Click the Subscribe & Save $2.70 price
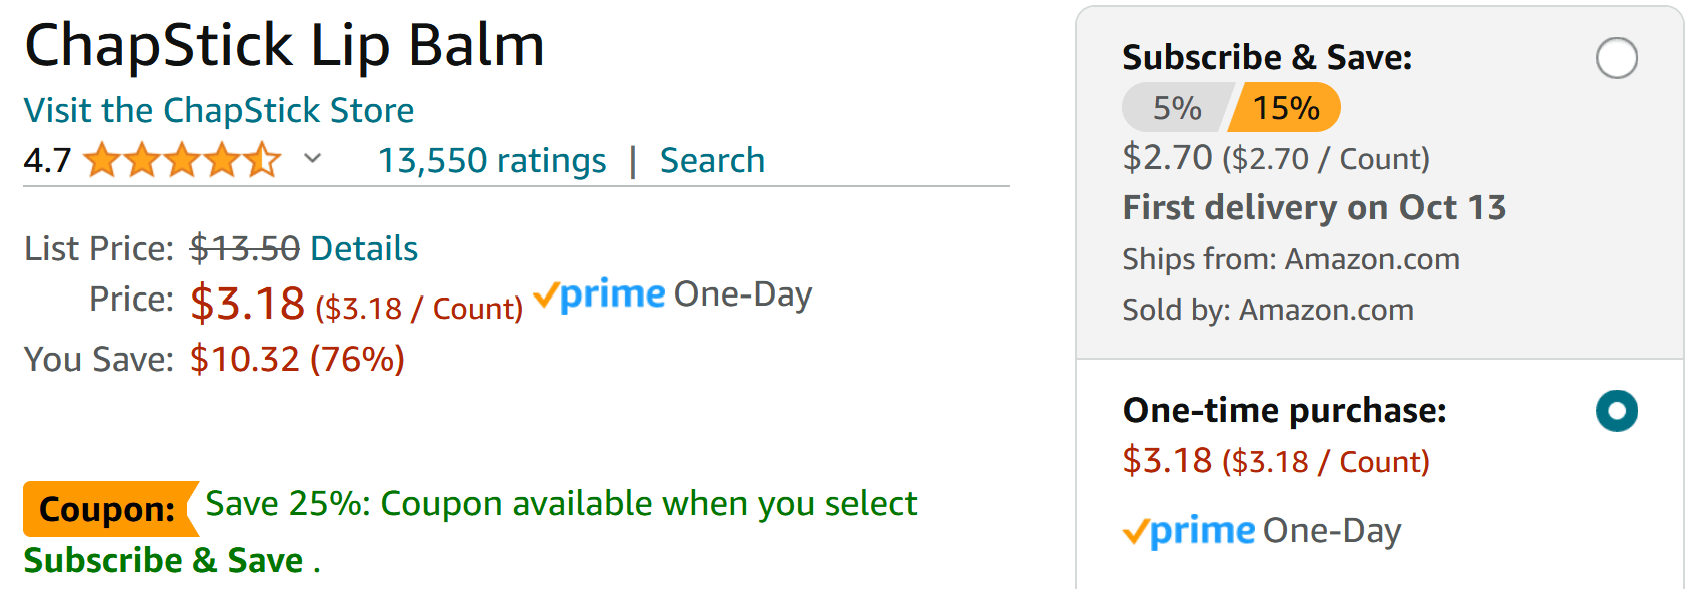 1167,157
